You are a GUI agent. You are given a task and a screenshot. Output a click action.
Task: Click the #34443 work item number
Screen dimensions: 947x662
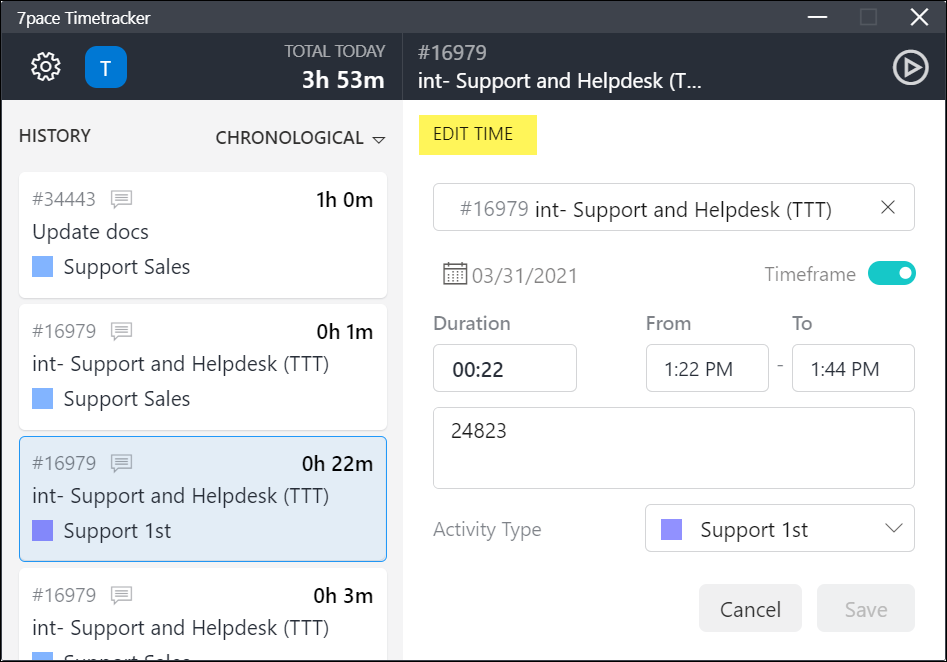(64, 199)
